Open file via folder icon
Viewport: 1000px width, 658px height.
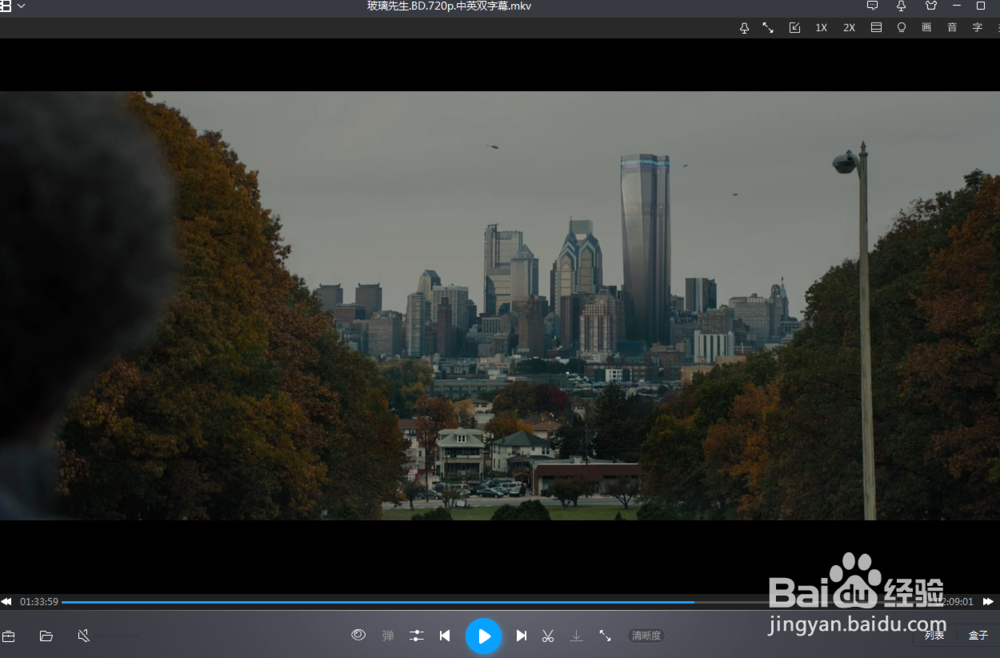pyautogui.click(x=46, y=636)
